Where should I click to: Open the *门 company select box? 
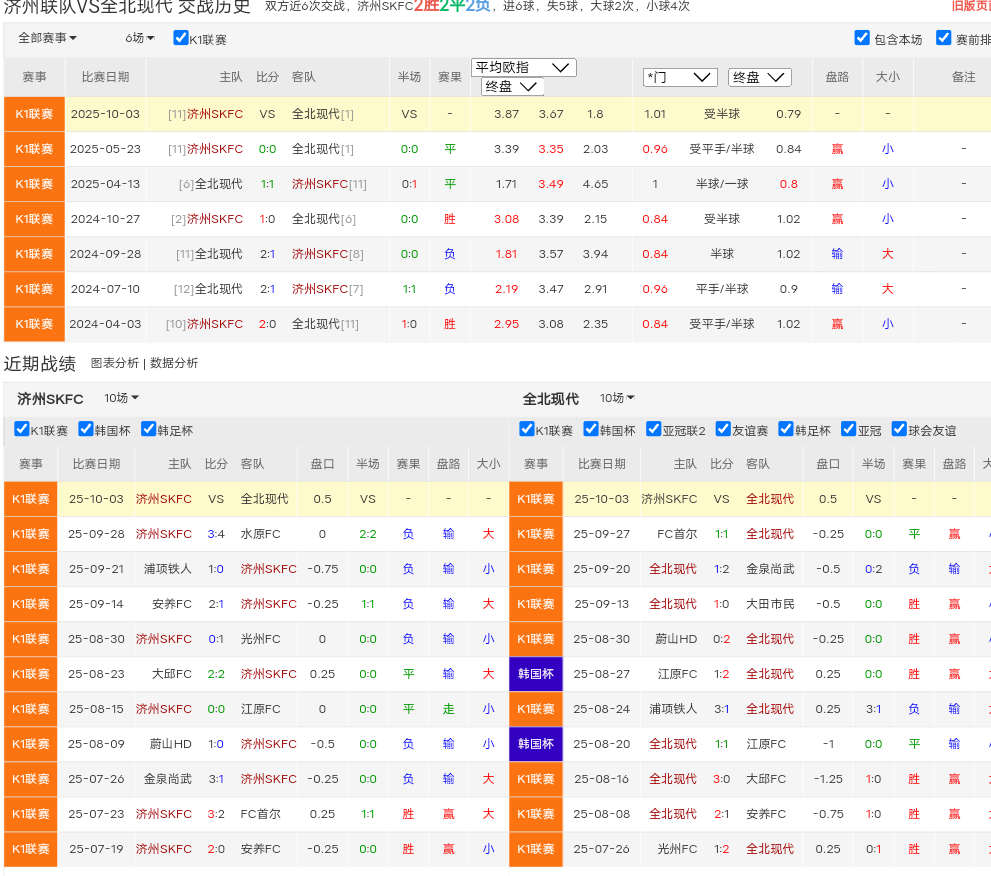[679, 77]
